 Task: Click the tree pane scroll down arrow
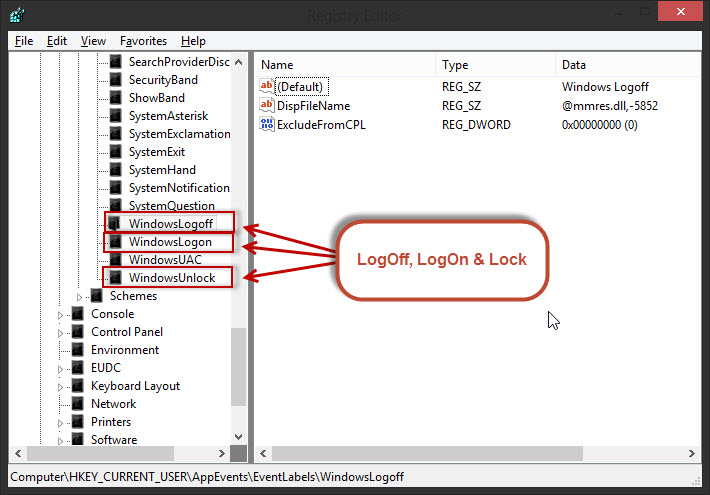[x=239, y=437]
